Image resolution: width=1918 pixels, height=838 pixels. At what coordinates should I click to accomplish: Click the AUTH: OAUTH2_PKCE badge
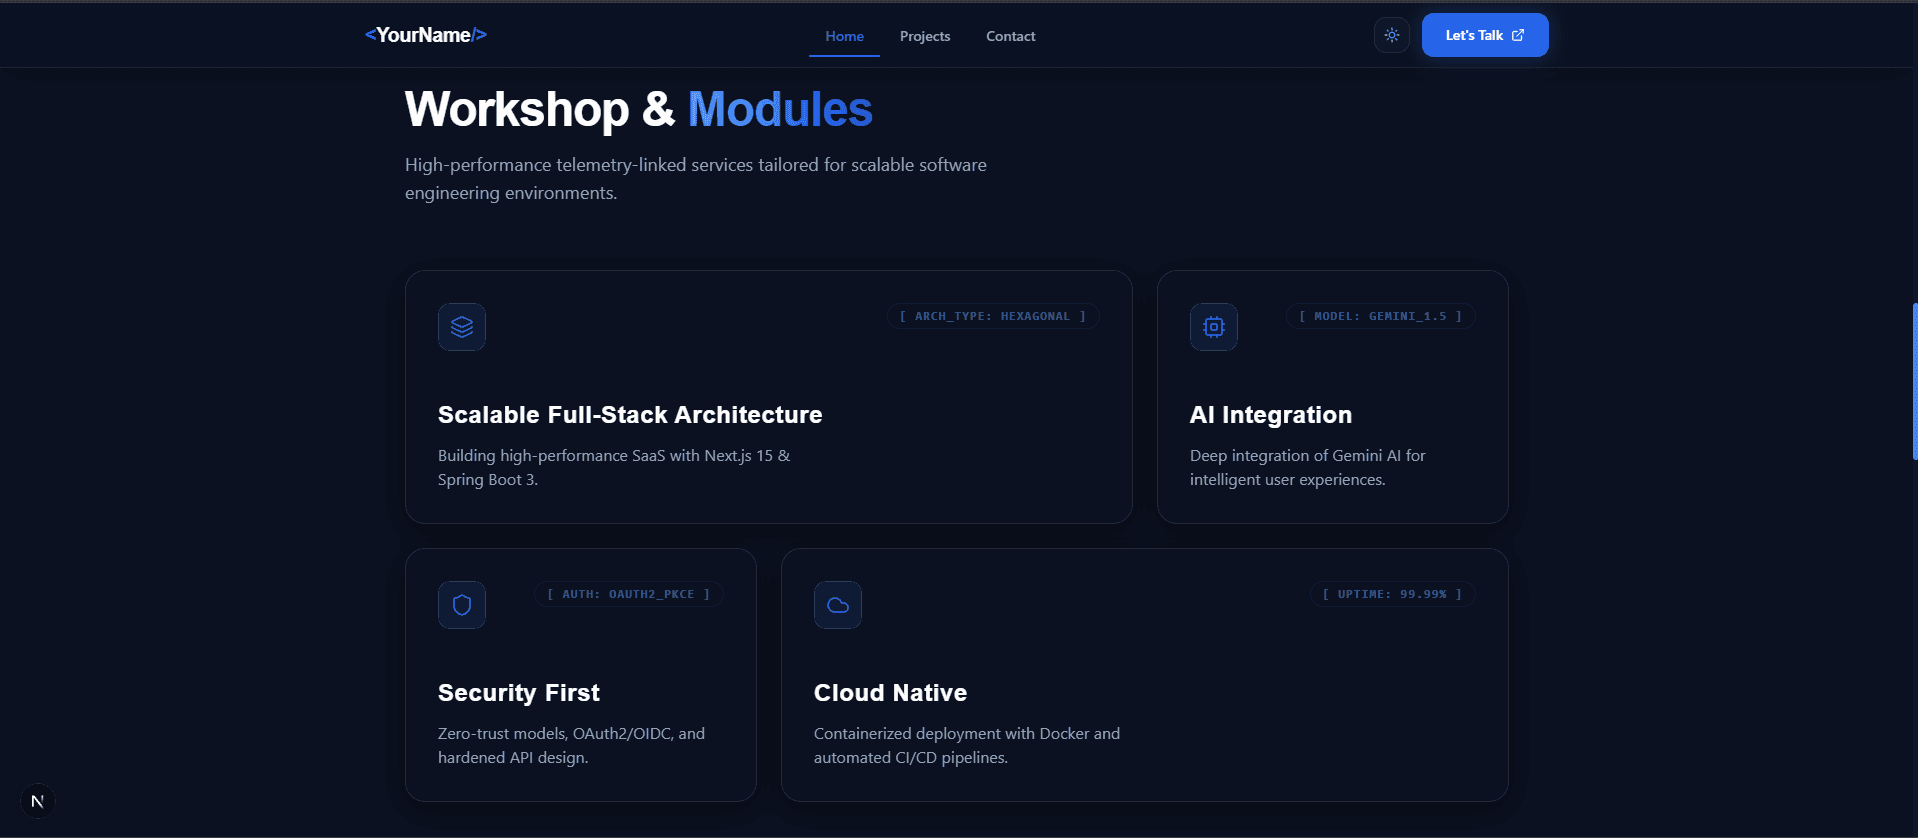pos(629,594)
